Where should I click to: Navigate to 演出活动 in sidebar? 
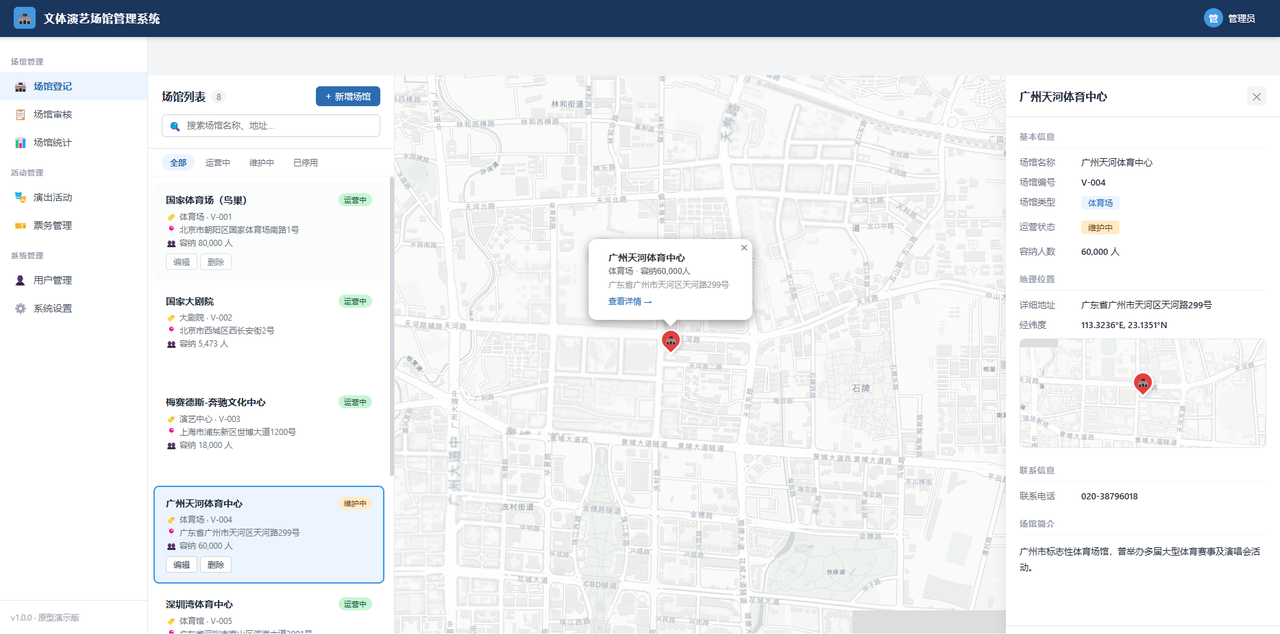coord(74,197)
